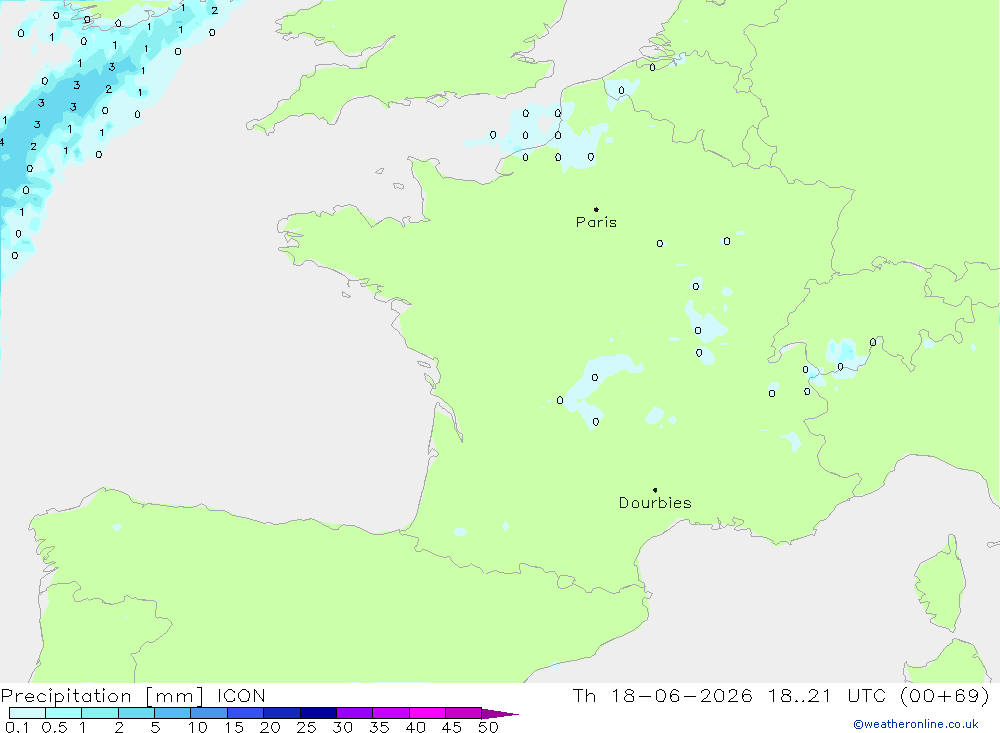Click the 2-5 mm legend swatch
The height and width of the screenshot is (733, 1000).
coord(136,713)
